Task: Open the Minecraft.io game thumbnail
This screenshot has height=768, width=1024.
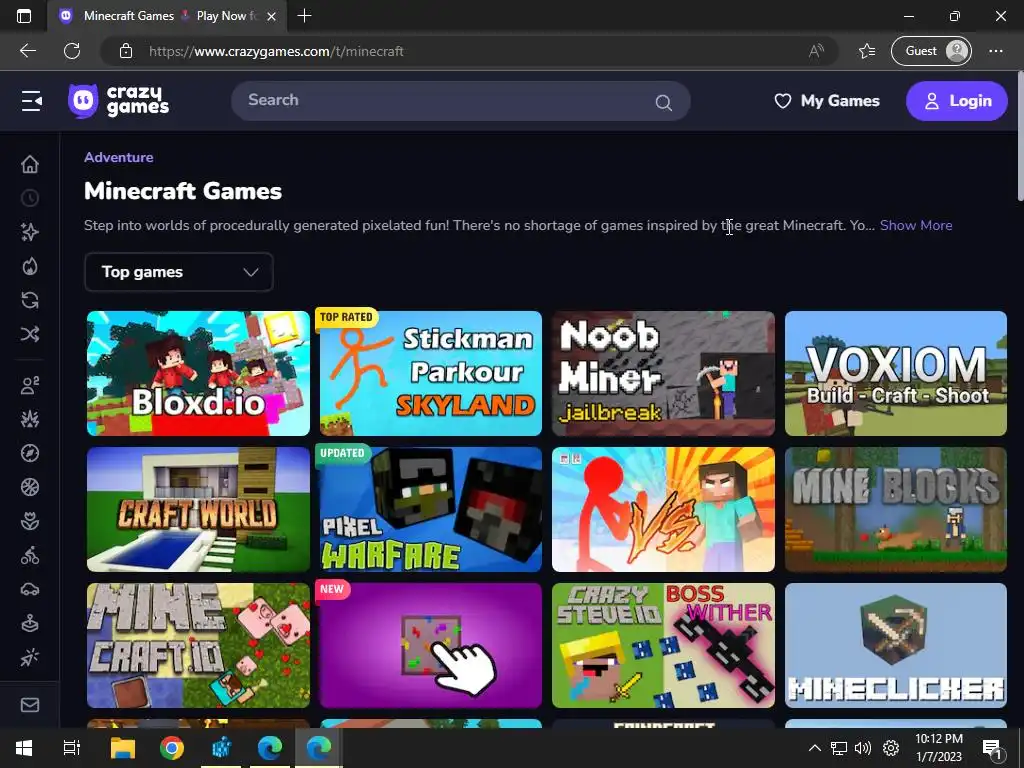Action: pyautogui.click(x=199, y=646)
